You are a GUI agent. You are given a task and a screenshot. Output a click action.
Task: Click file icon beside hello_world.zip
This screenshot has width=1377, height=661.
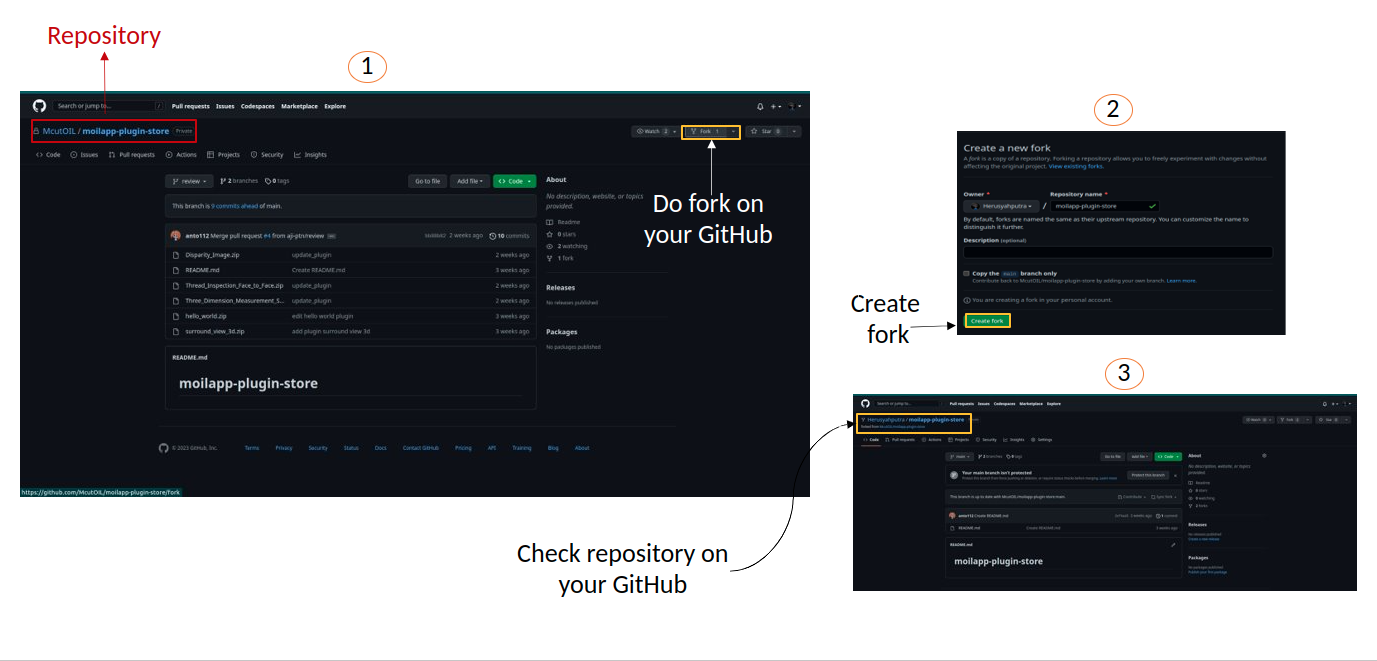tap(176, 316)
